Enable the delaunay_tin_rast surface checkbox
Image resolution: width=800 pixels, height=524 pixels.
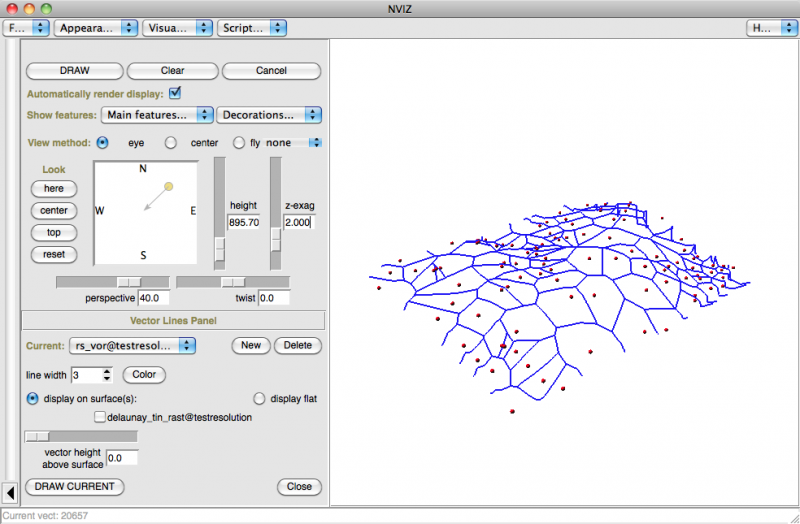click(100, 417)
